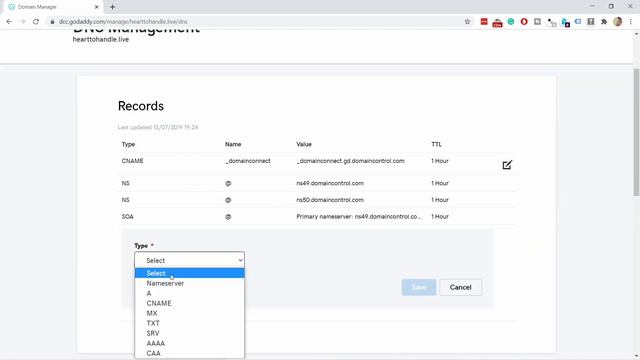Cancel adding the new record
This screenshot has height=360, width=640.
(460, 287)
